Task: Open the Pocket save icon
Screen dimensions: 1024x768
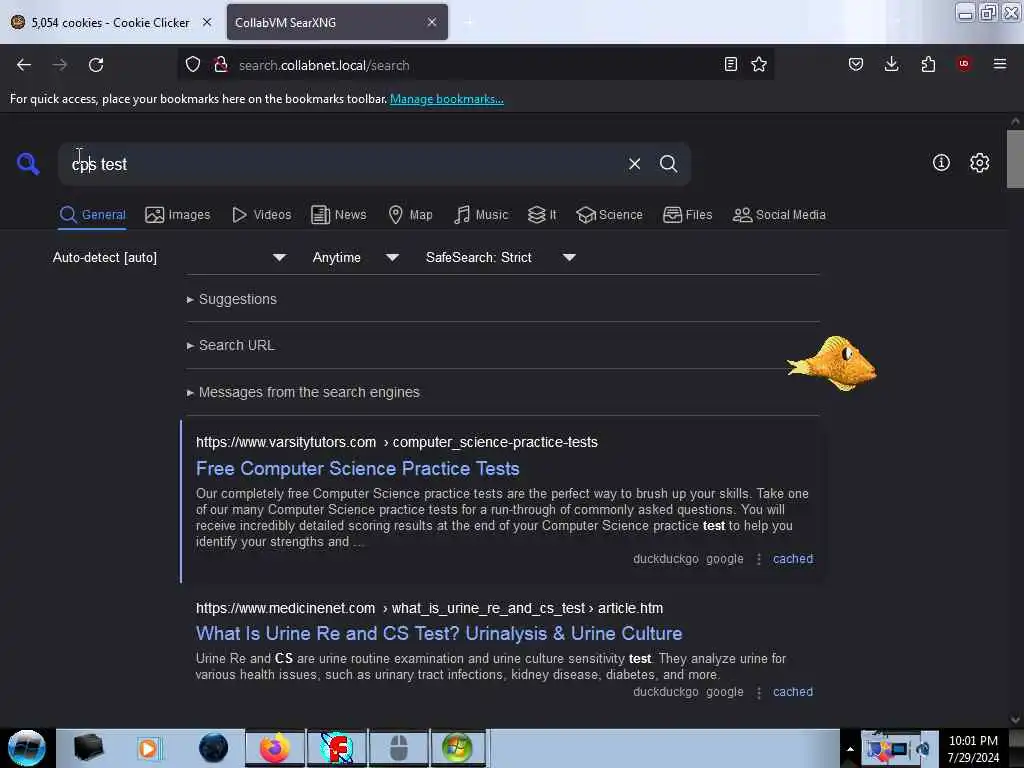Action: [856, 64]
